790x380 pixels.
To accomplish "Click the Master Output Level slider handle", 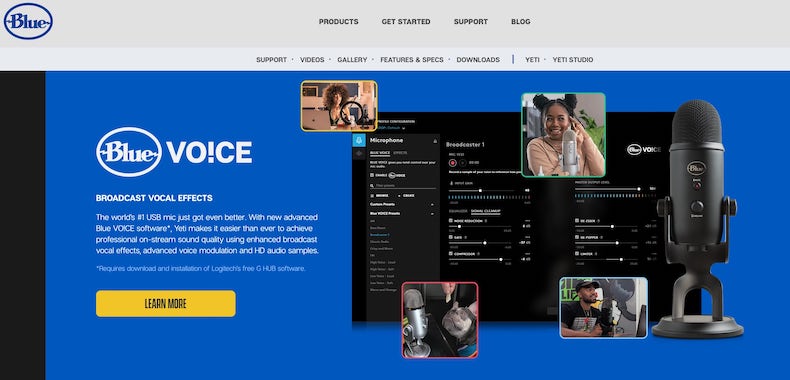I will coord(639,189).
